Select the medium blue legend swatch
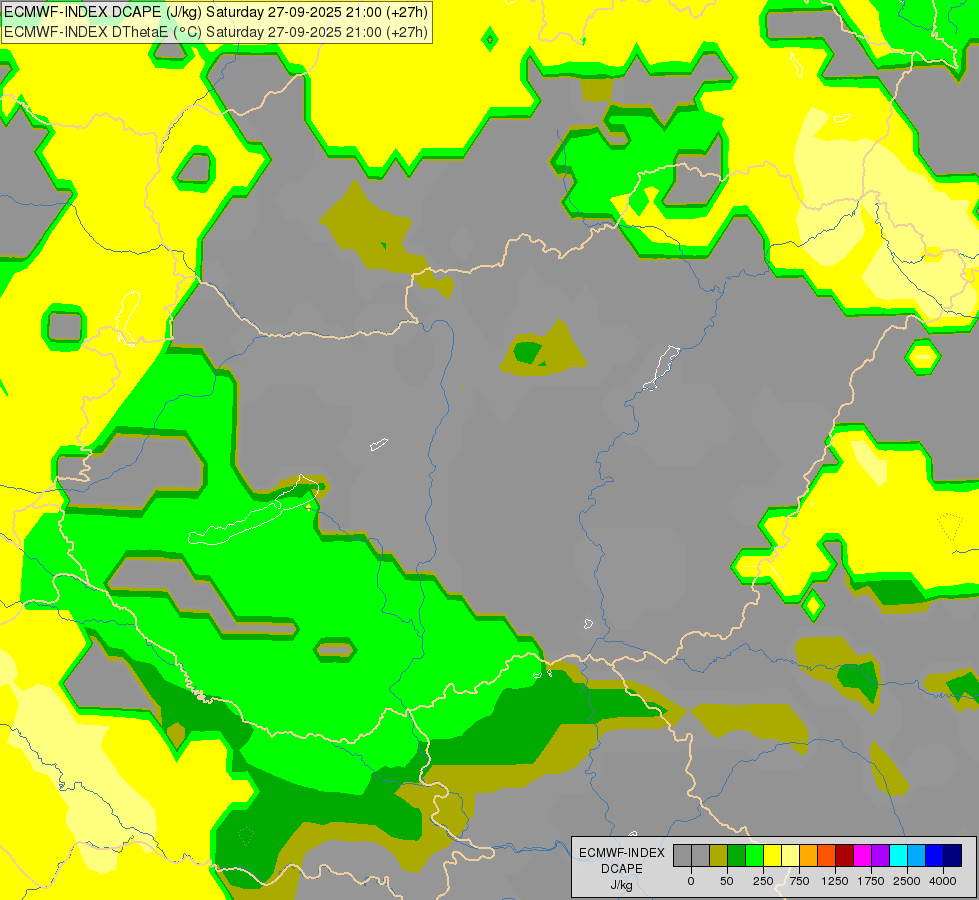The image size is (979, 900). pyautogui.click(x=935, y=855)
